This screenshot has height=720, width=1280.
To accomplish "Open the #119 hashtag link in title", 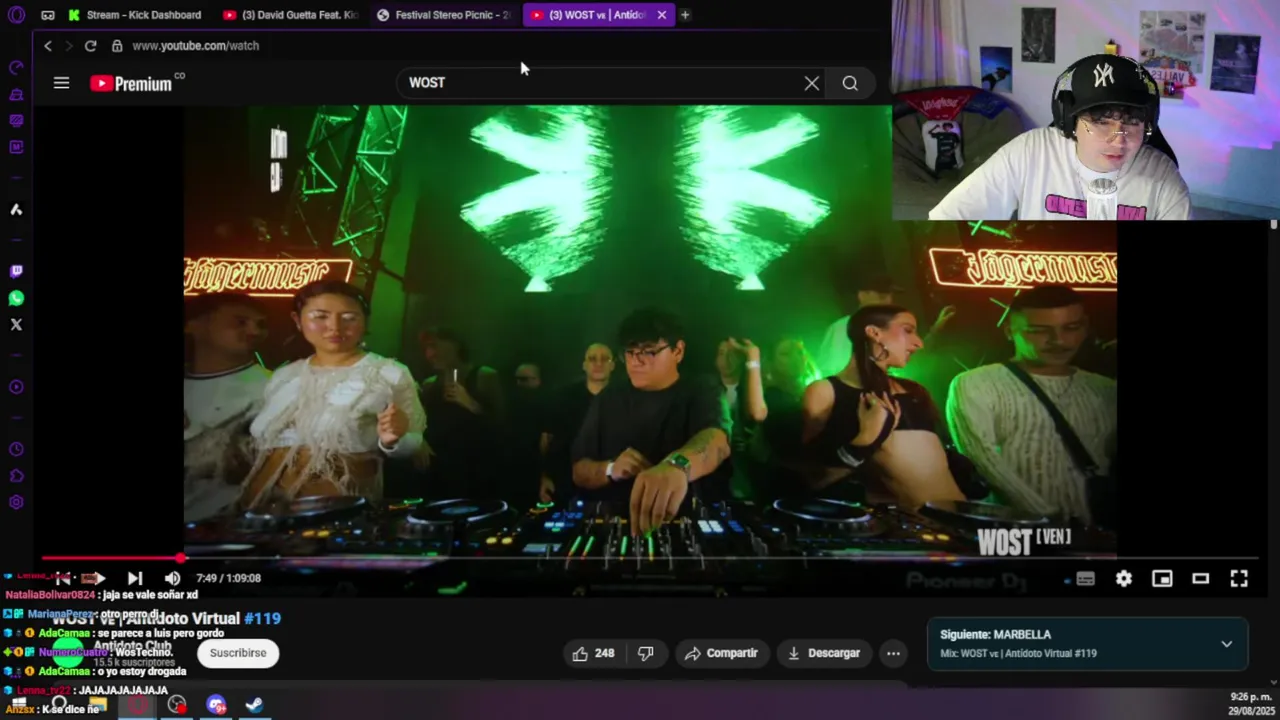I will pos(262,618).
